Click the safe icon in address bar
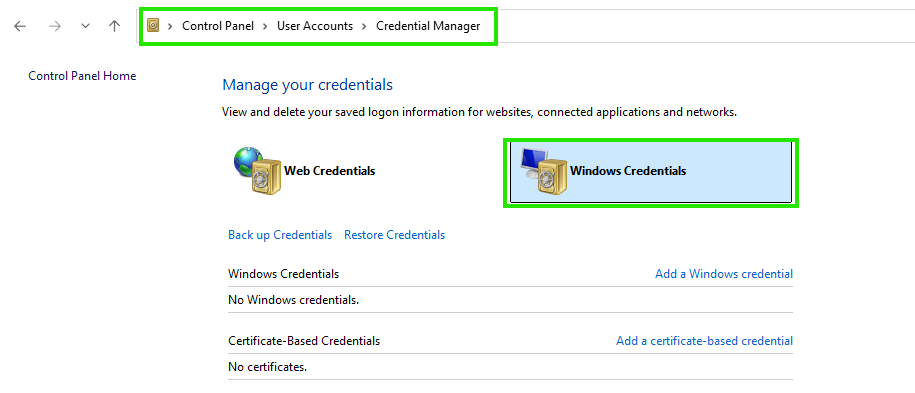Viewport: 915px width, 393px height. (x=153, y=26)
